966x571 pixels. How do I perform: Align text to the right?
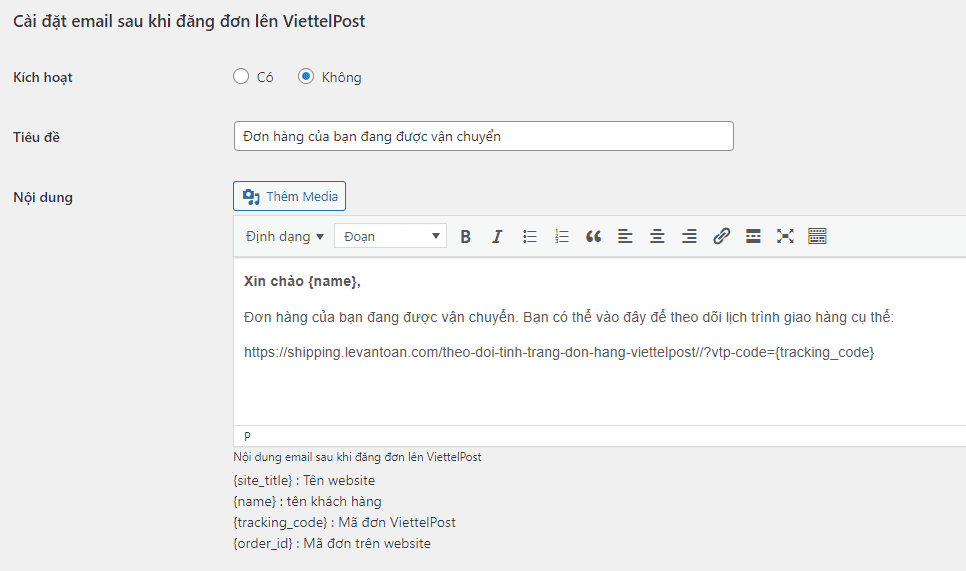pos(689,237)
